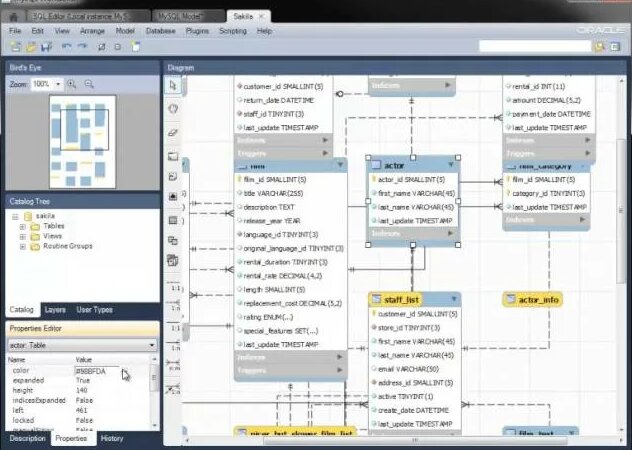632x450 pixels.
Task: Select the place new view tool
Action: tap(173, 240)
